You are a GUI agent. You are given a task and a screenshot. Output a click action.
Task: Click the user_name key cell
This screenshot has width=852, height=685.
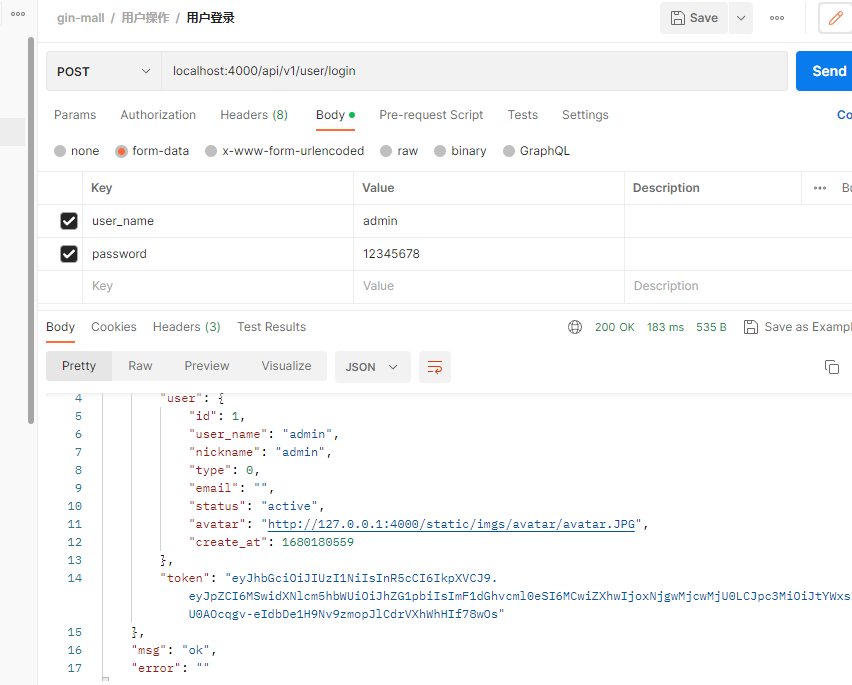[x=218, y=221]
